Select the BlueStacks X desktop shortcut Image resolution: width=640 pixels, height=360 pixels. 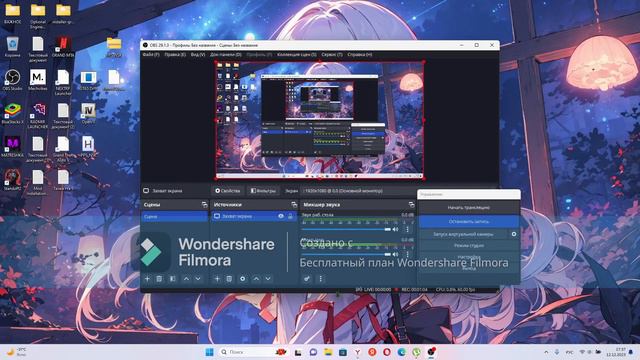click(x=13, y=113)
